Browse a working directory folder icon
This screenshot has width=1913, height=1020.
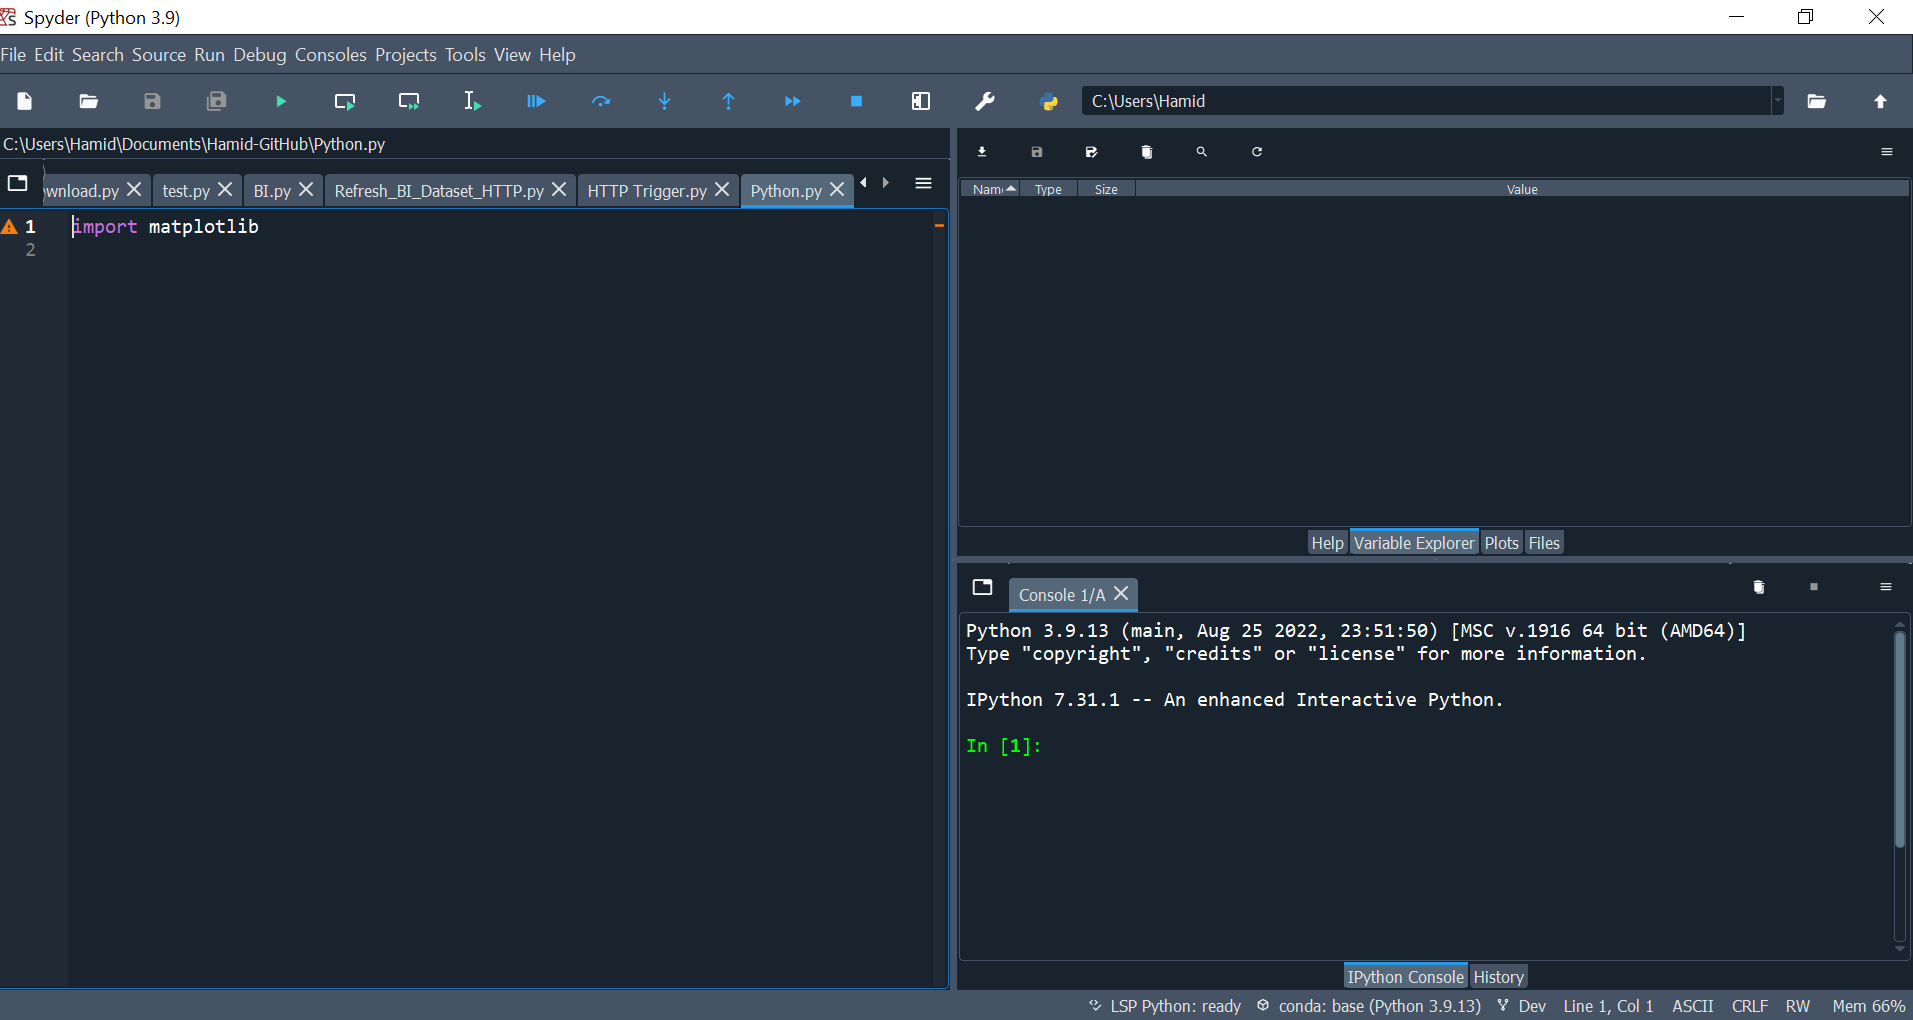point(1817,101)
